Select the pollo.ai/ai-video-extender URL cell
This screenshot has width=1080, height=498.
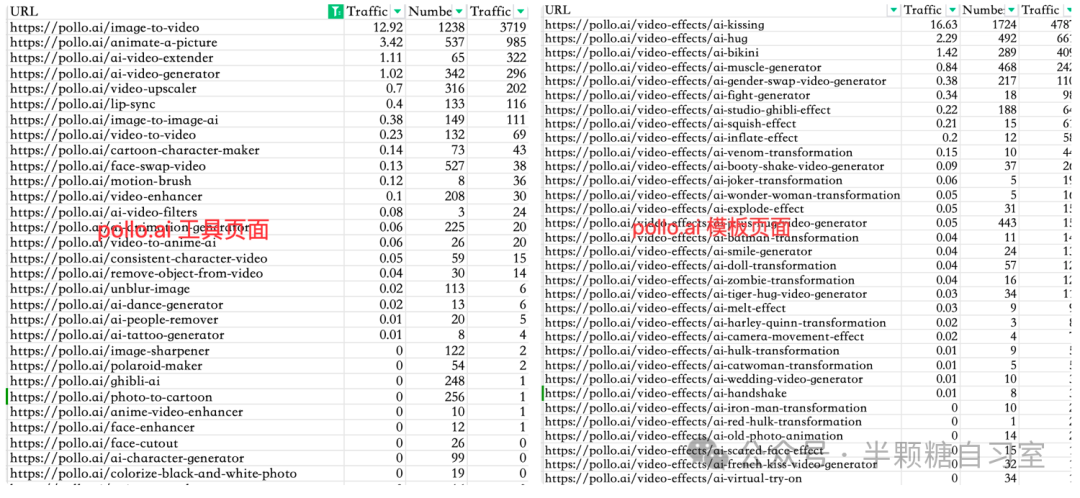click(x=175, y=58)
